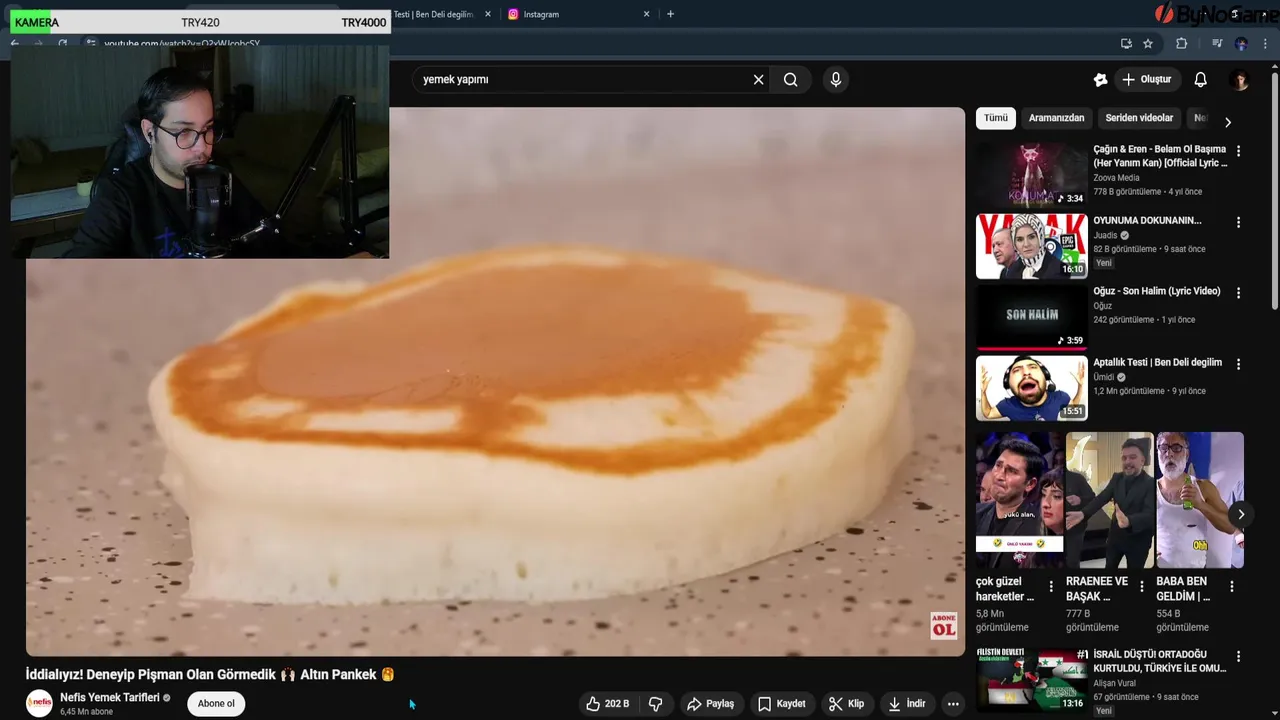This screenshot has width=1280, height=720.
Task: Open more actions ellipsis under video
Action: pos(953,704)
